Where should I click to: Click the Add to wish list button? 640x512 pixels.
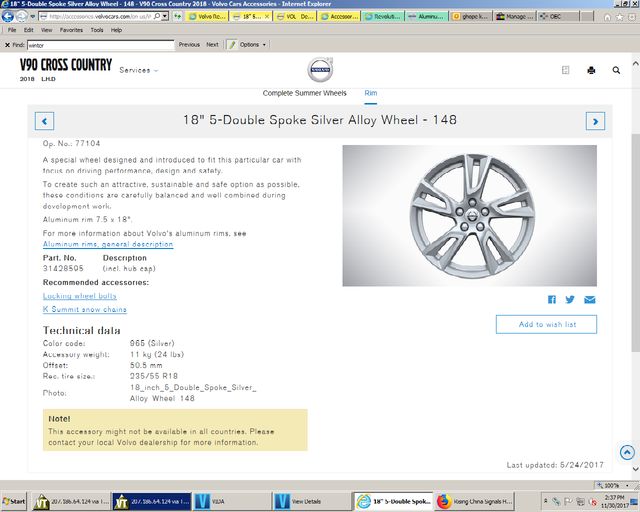(x=546, y=324)
